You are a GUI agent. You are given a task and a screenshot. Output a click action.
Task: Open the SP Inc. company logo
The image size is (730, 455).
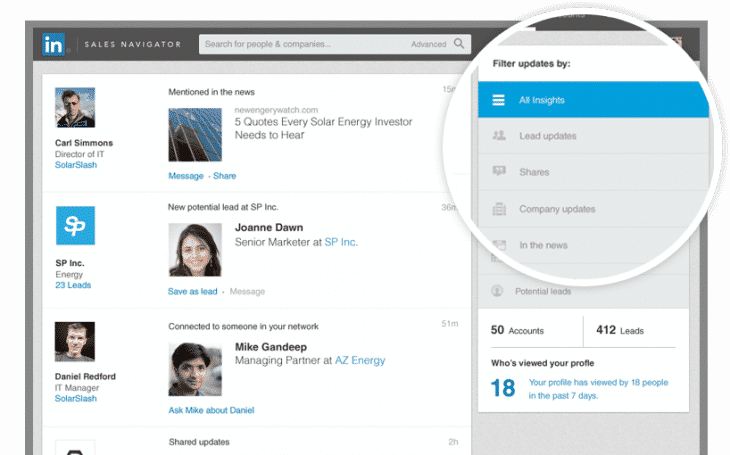point(75,226)
